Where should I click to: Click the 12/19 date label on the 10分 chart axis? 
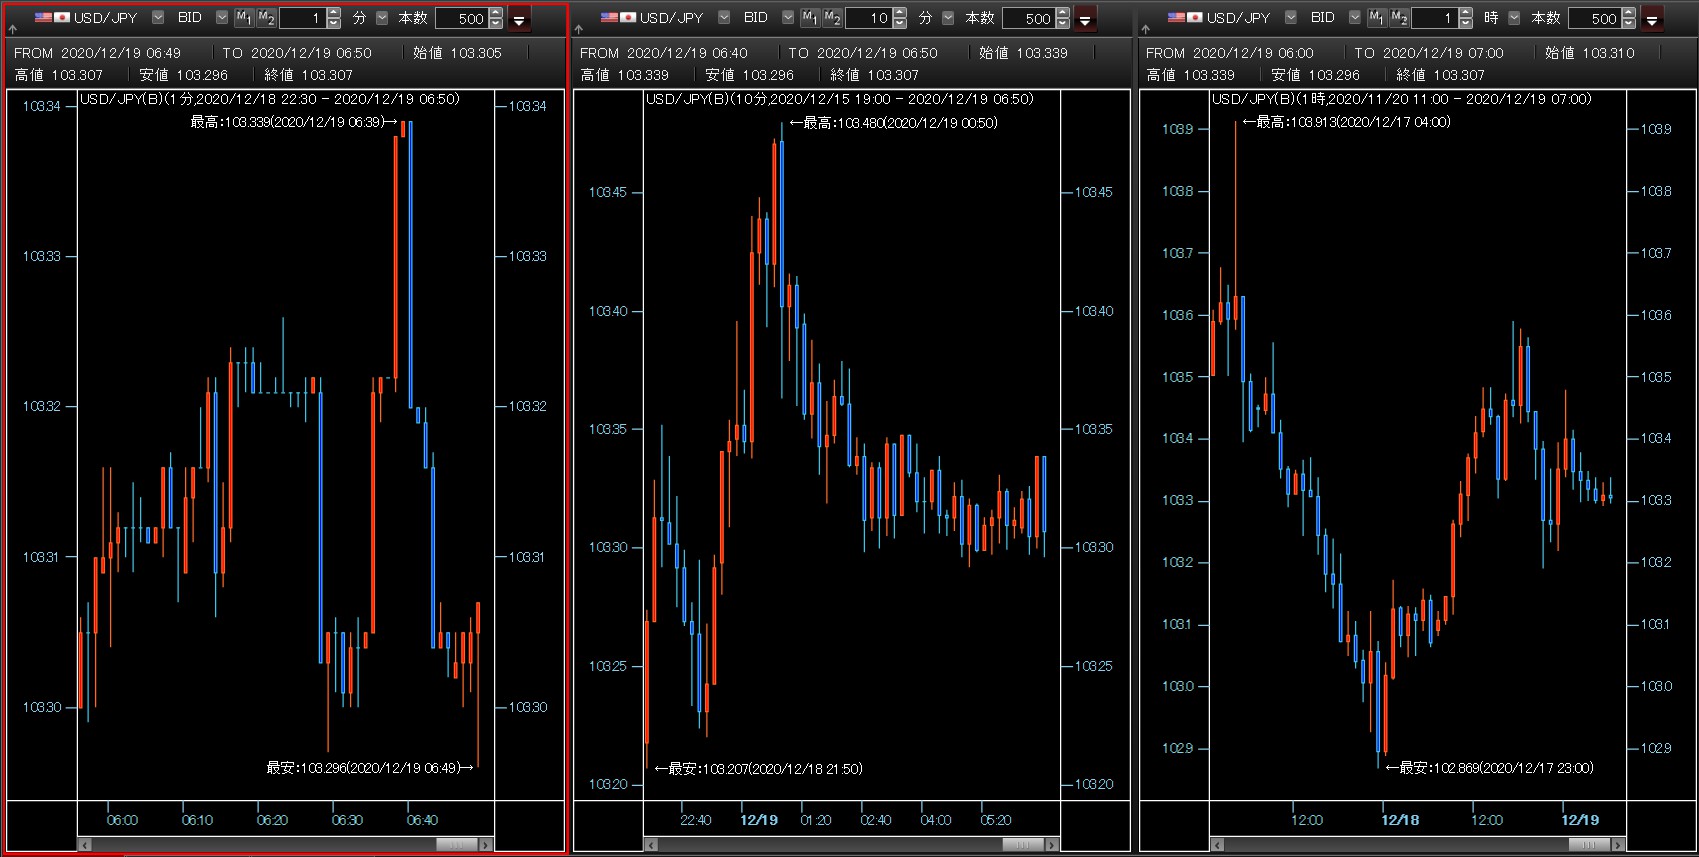759,820
